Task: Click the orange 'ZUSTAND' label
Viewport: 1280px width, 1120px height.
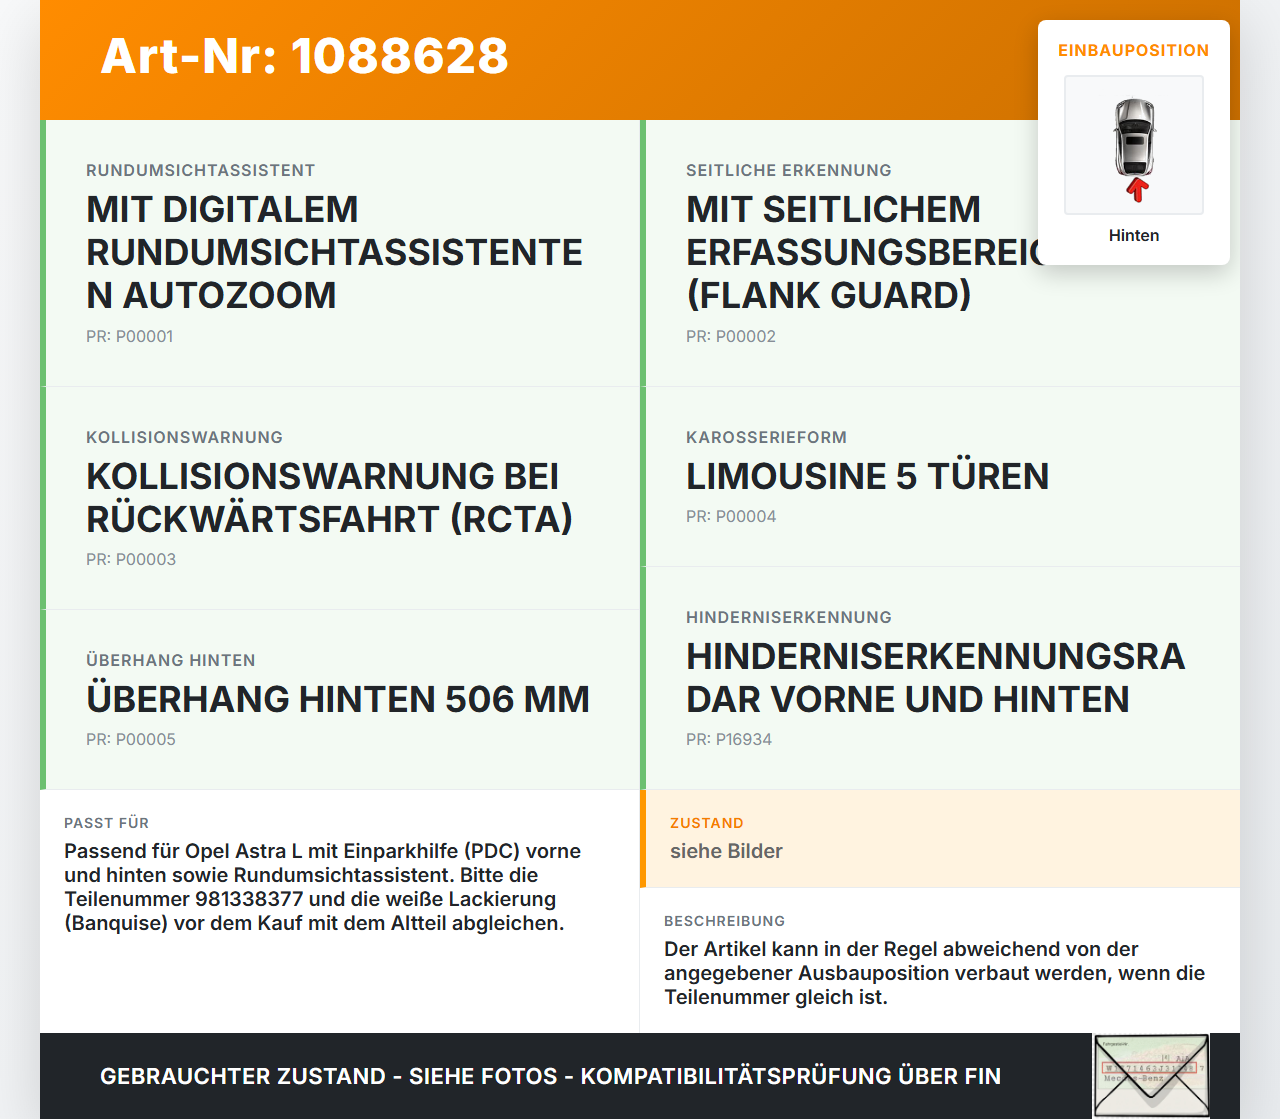Action: 707,823
